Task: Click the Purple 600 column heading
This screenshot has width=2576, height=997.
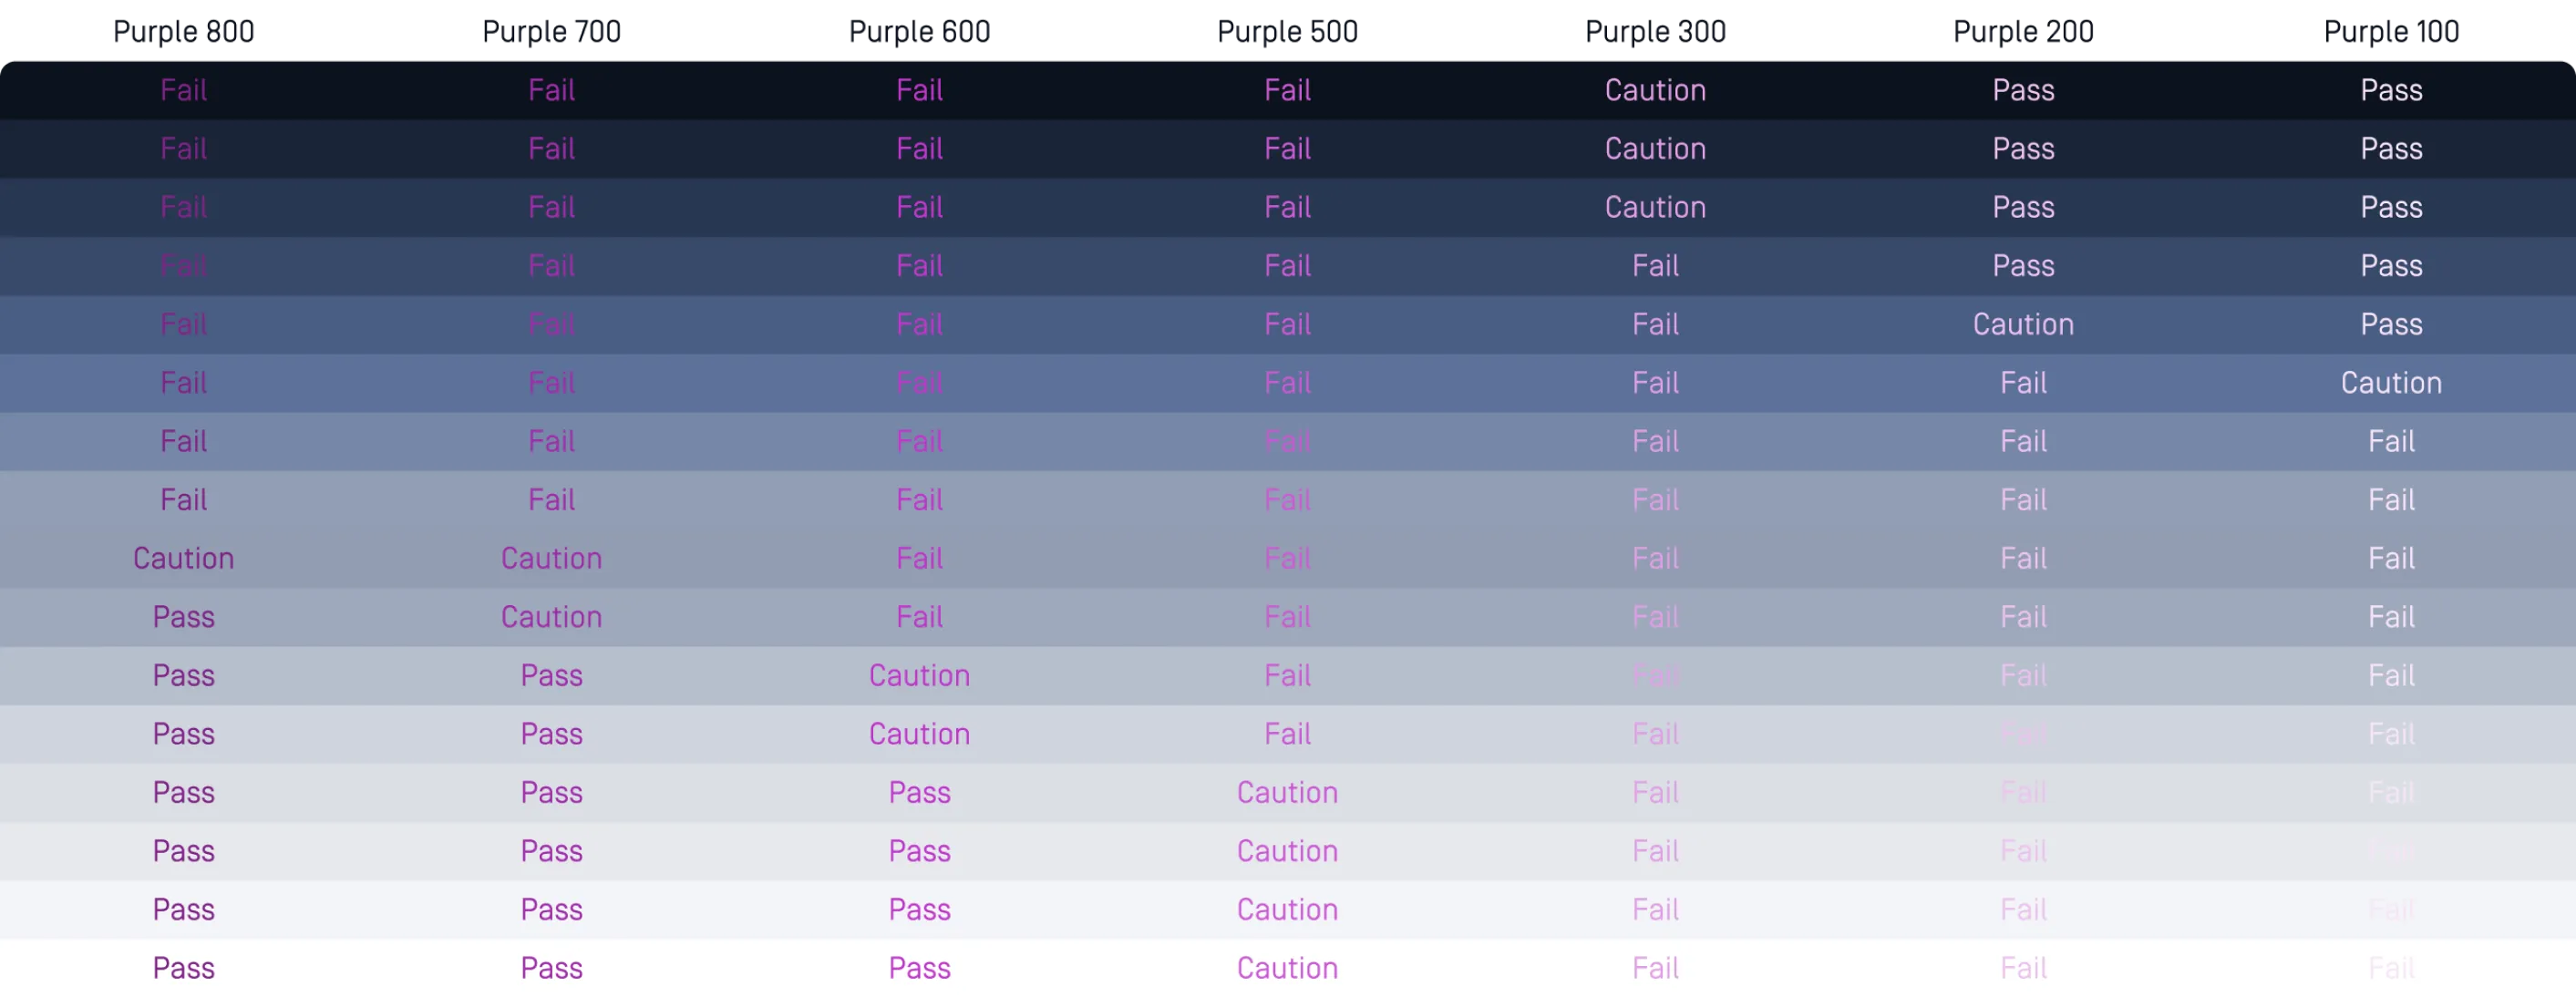Action: pos(920,31)
